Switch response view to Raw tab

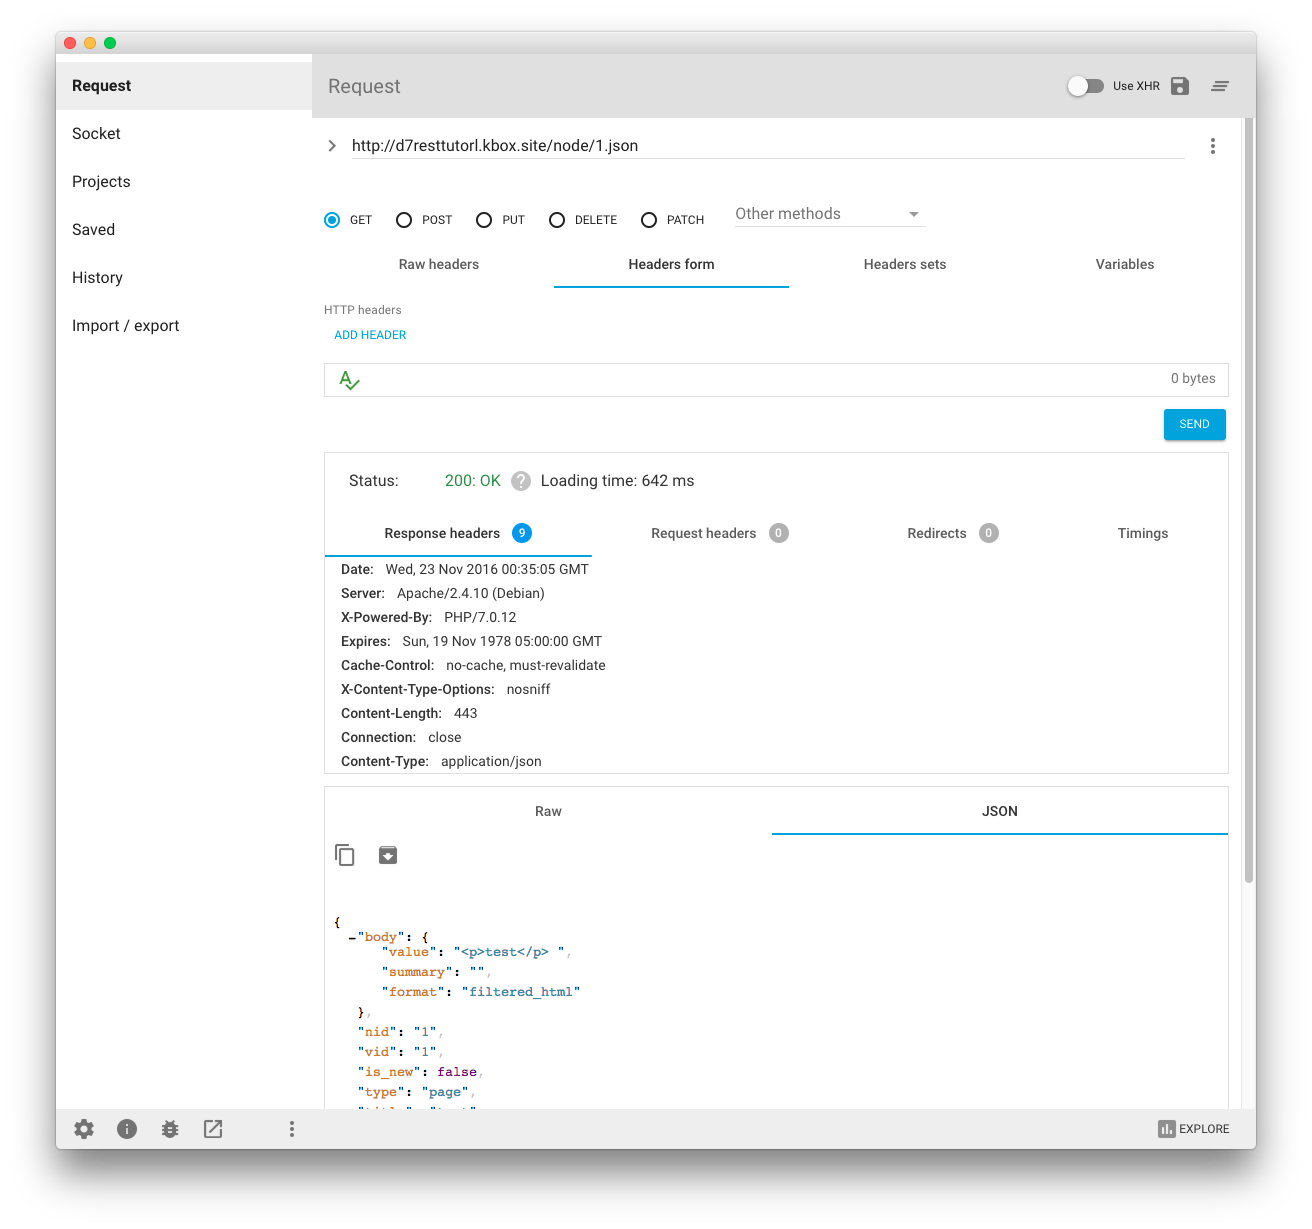pyautogui.click(x=548, y=812)
